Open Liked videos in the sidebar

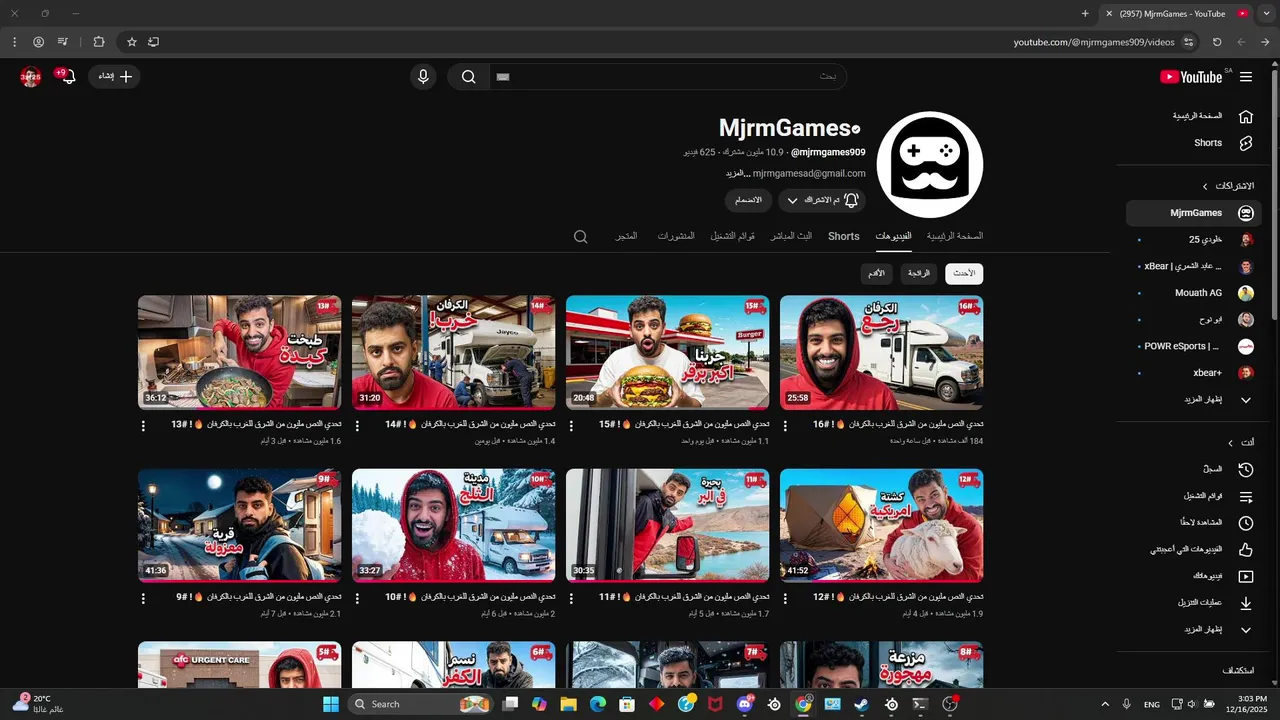1194,549
